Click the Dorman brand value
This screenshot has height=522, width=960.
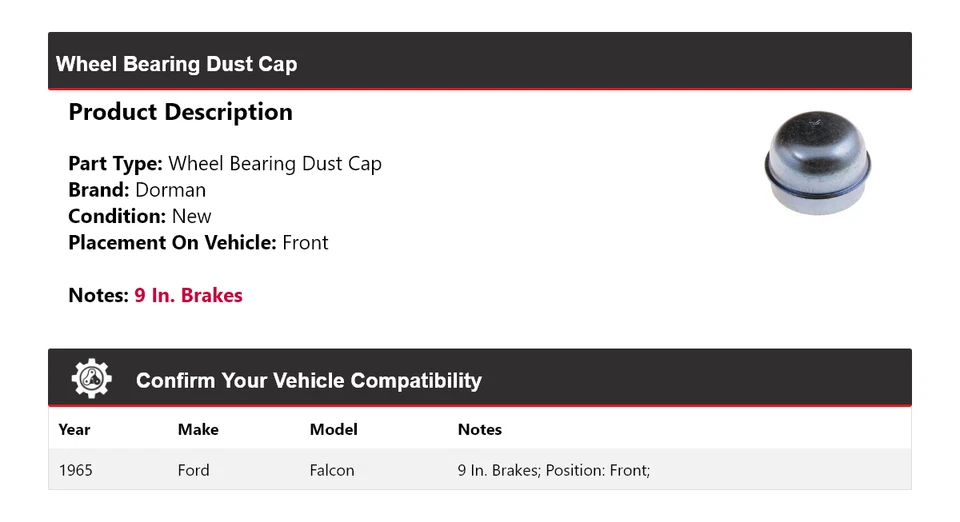coord(170,190)
